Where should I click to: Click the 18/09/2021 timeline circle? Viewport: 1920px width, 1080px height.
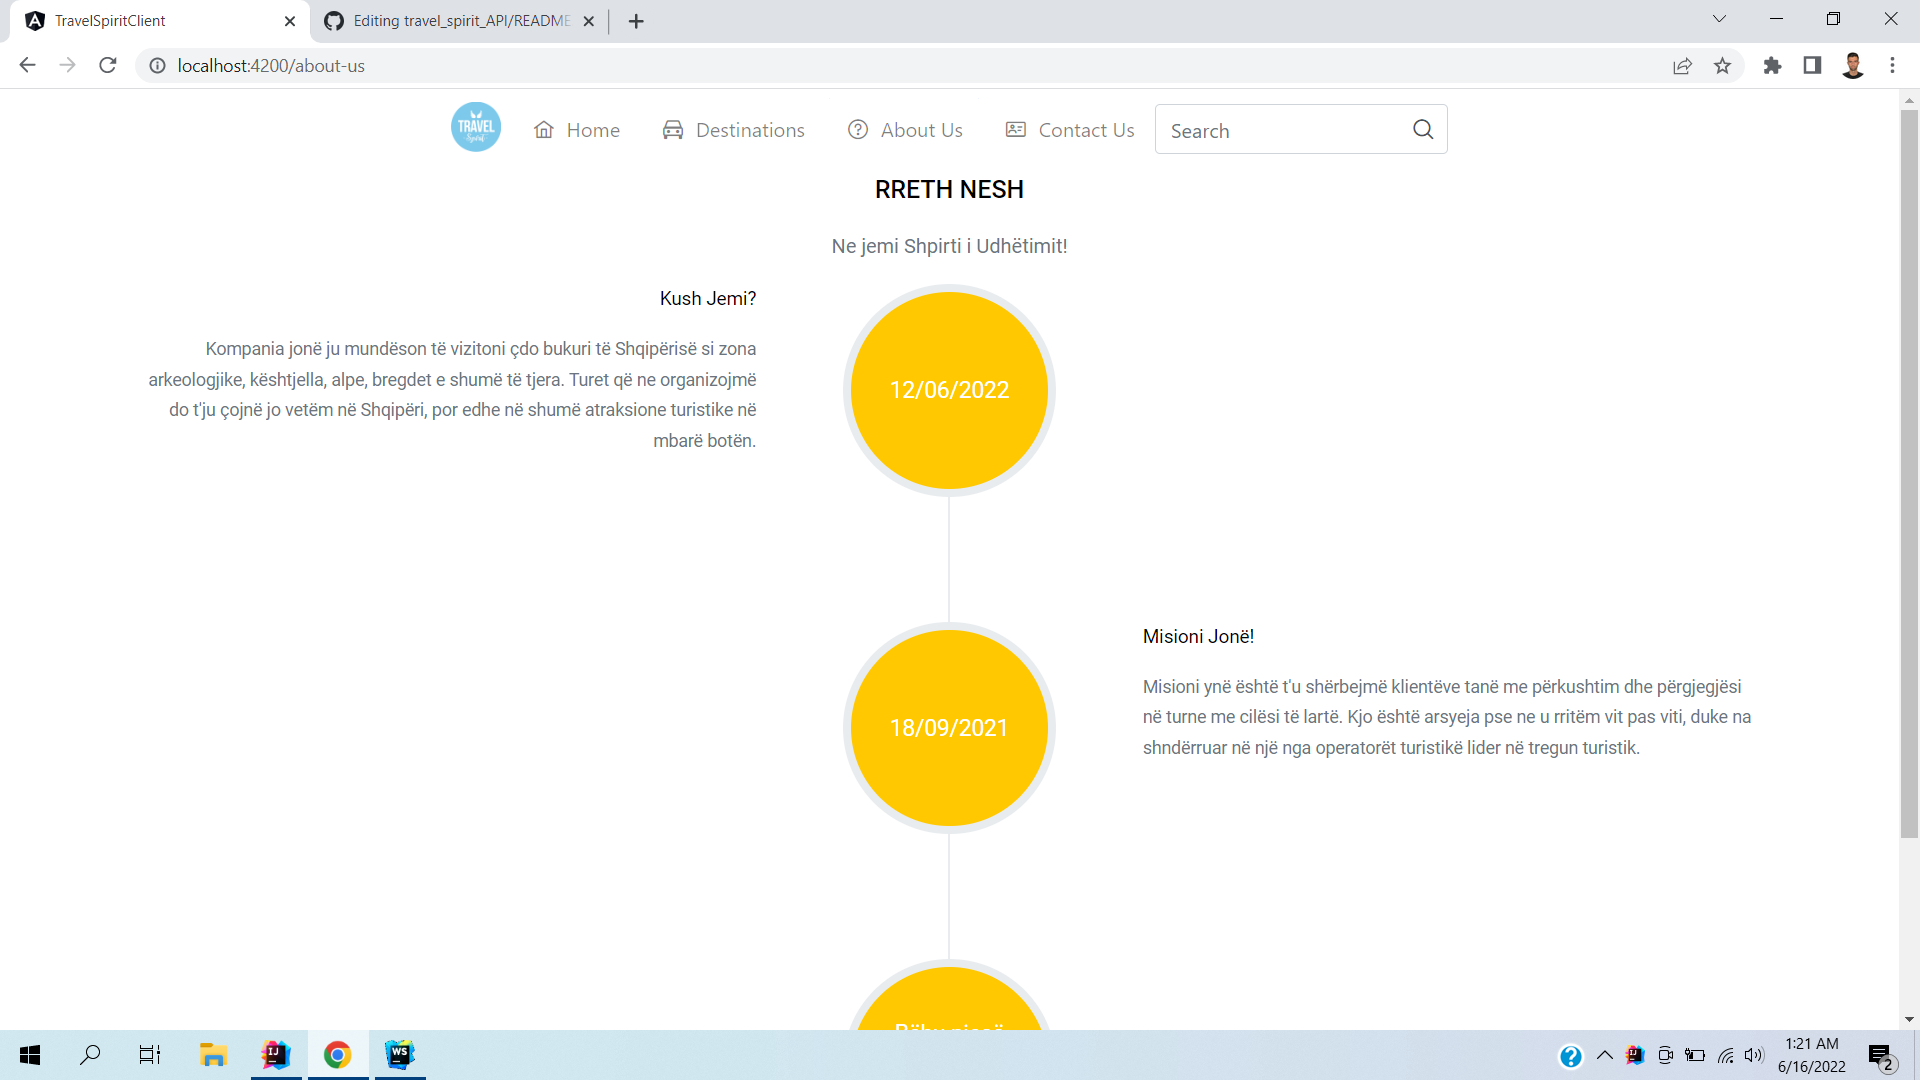(x=949, y=728)
